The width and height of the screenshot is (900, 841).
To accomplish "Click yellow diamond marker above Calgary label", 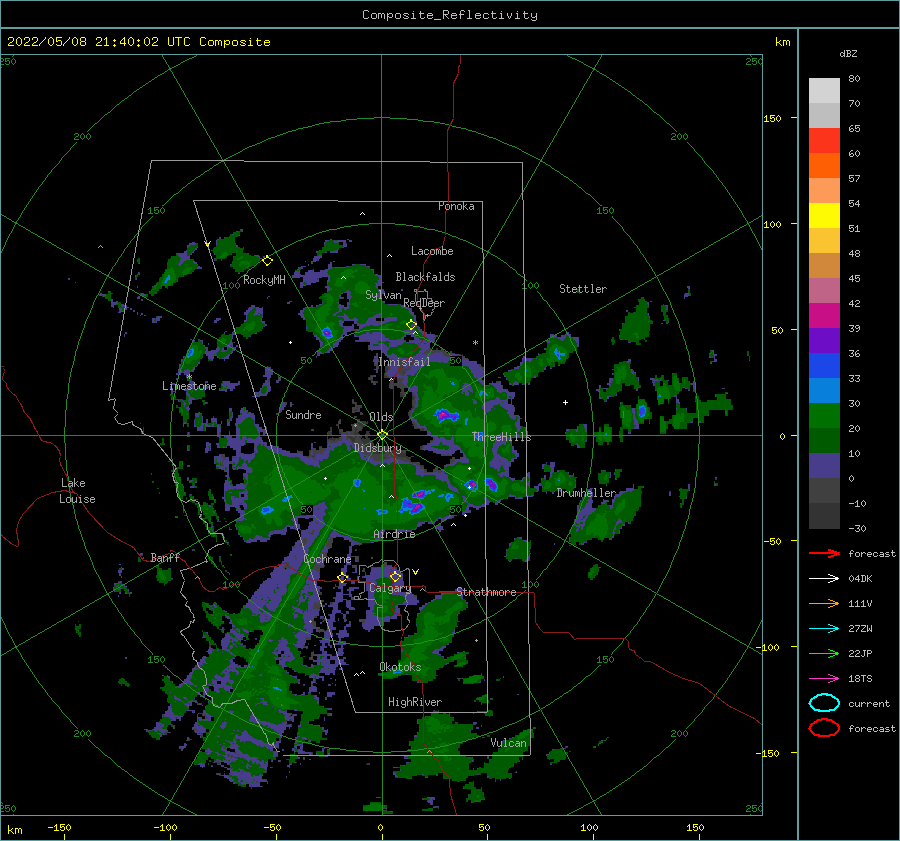I will coord(395,576).
